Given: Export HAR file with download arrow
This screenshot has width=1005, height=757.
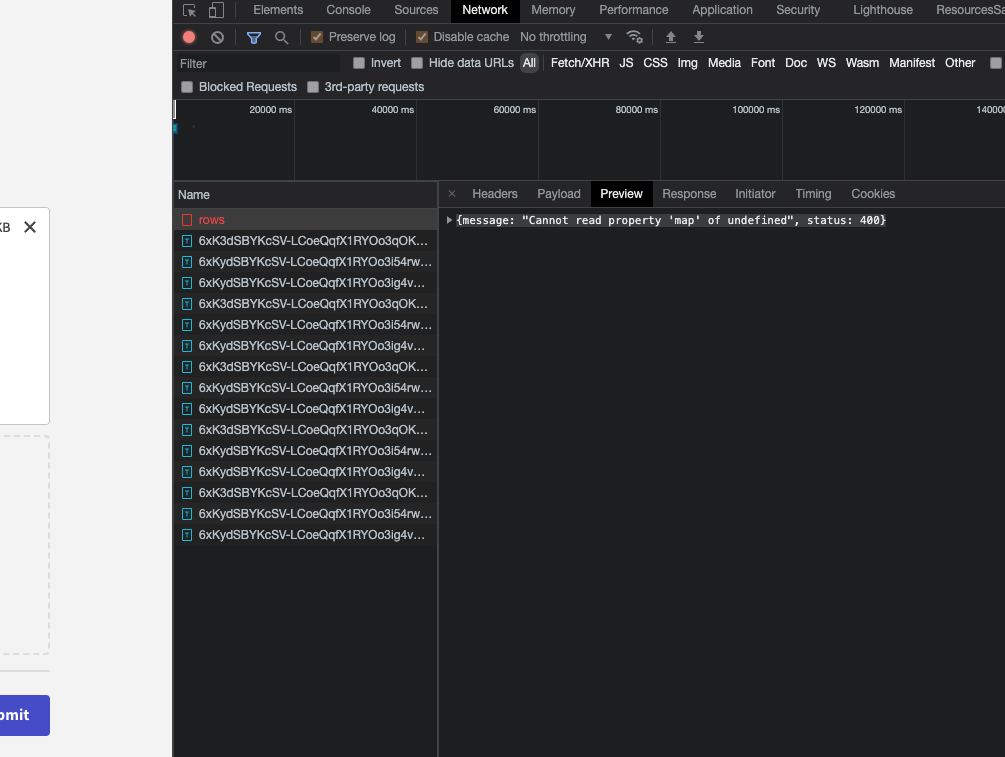Looking at the screenshot, I should [699, 37].
